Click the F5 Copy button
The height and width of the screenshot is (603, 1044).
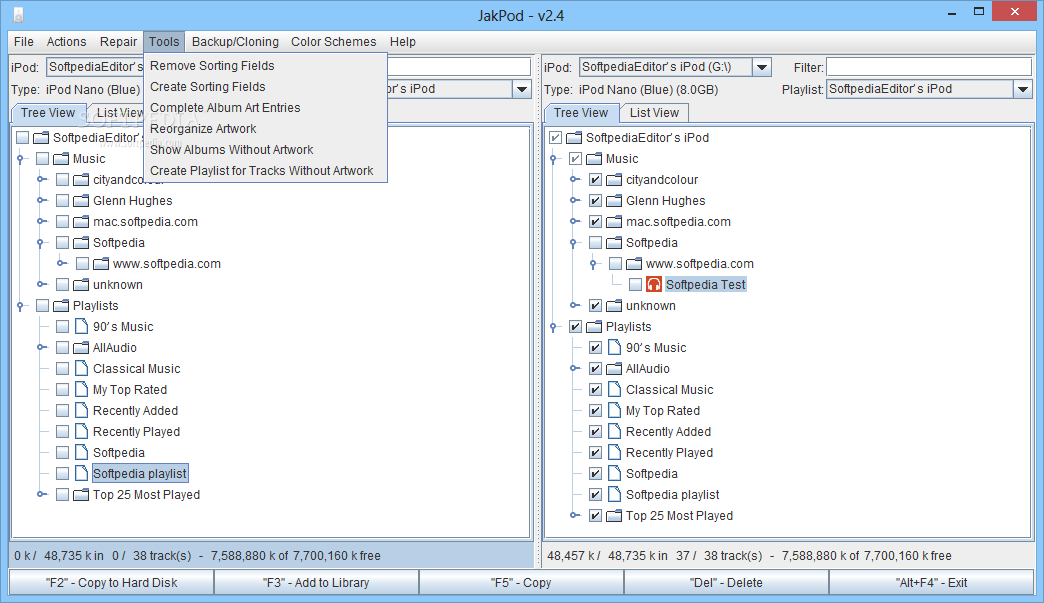click(x=521, y=583)
